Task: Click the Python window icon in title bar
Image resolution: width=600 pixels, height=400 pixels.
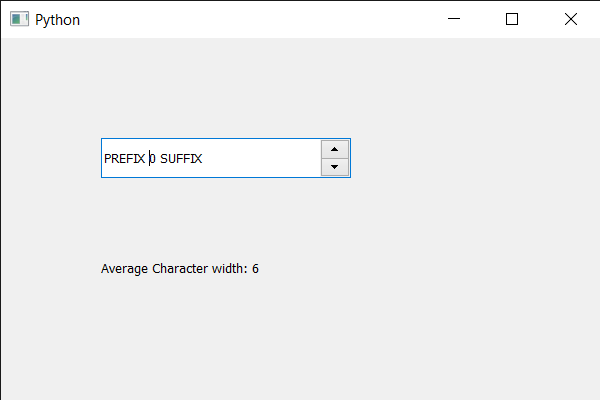Action: click(x=19, y=19)
